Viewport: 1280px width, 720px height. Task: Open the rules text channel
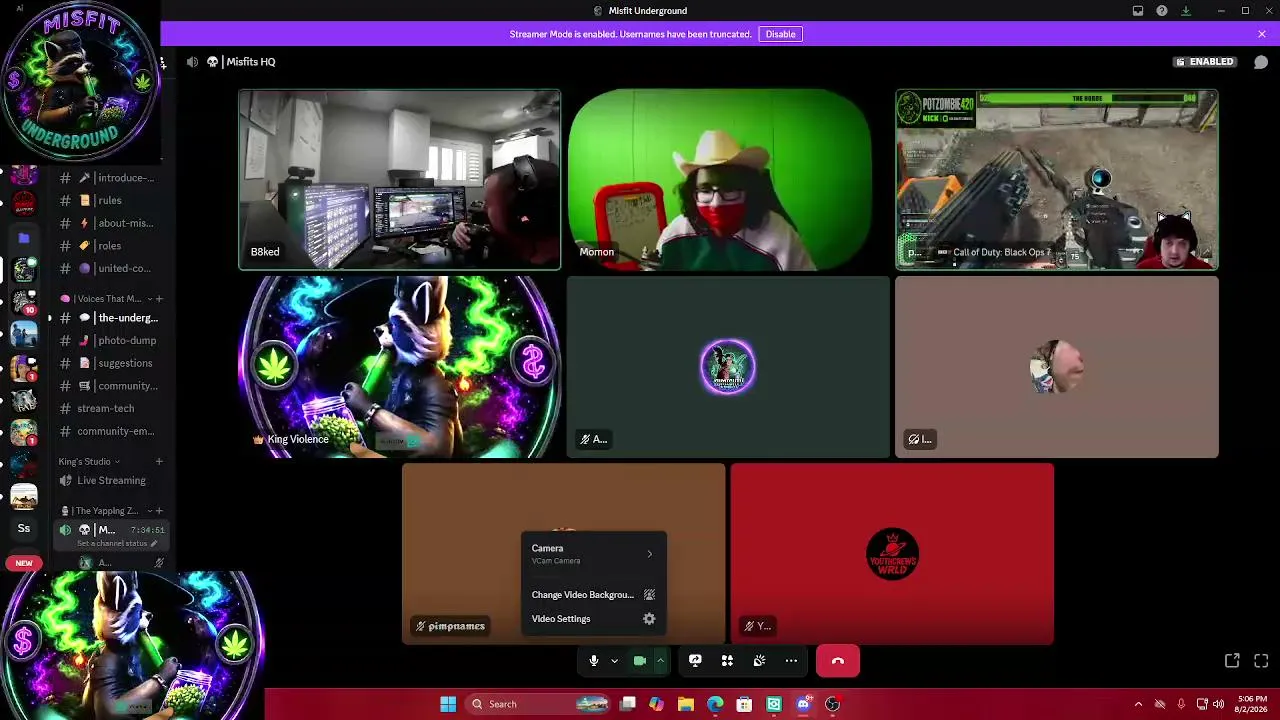pos(110,200)
